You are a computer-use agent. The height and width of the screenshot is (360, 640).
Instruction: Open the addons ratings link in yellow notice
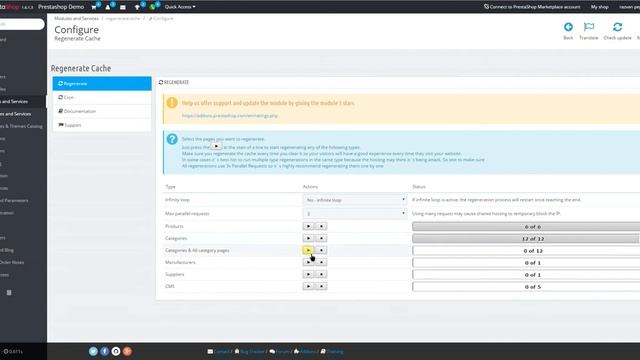pyautogui.click(x=230, y=116)
